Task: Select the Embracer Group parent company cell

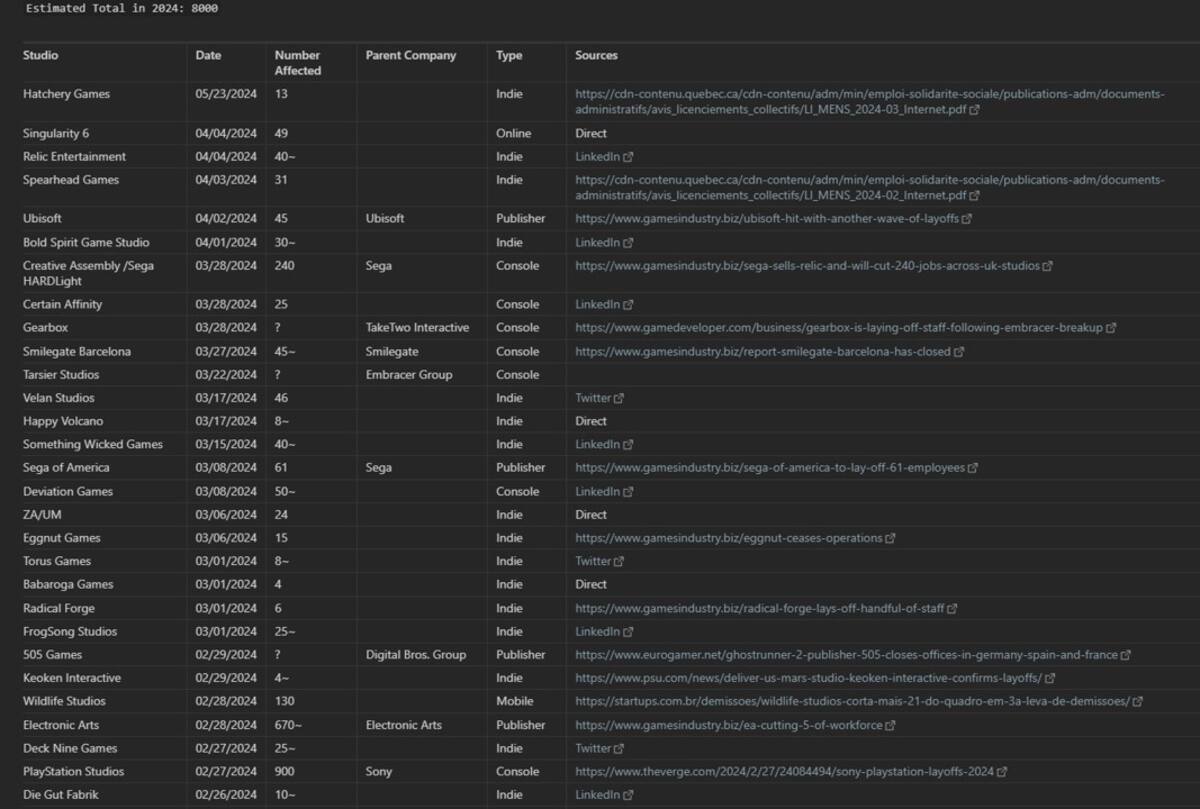Action: pos(409,375)
